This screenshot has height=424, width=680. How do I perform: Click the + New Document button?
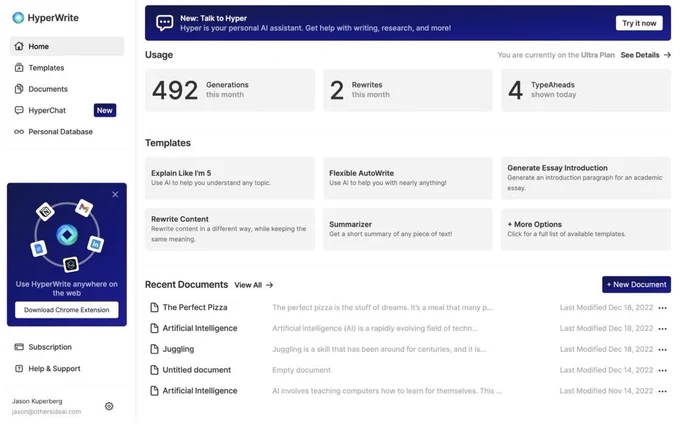click(636, 284)
